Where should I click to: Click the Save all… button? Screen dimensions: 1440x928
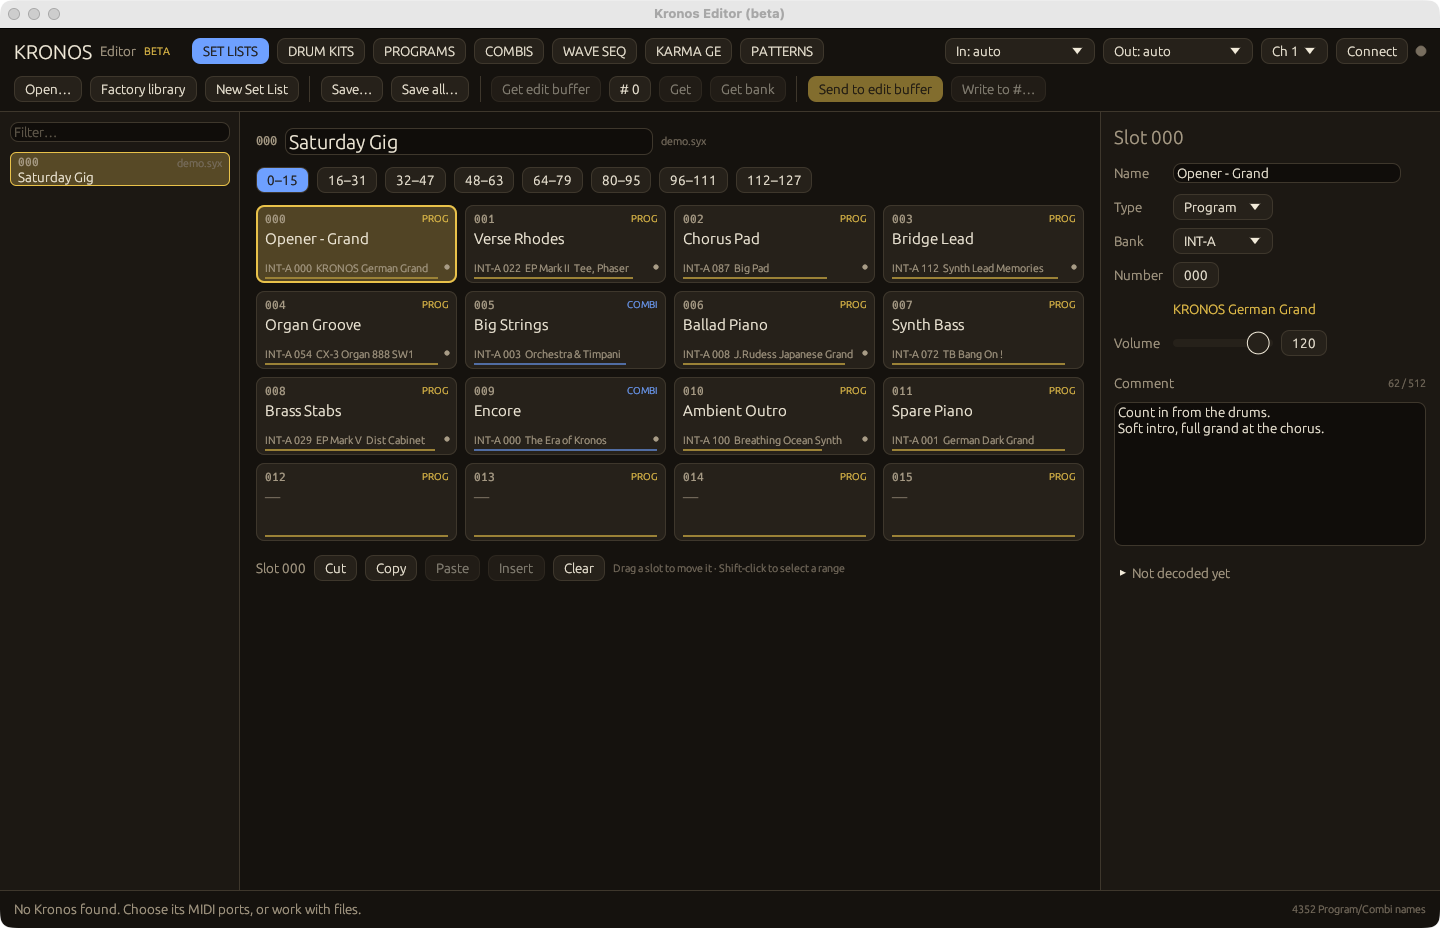[x=430, y=89]
